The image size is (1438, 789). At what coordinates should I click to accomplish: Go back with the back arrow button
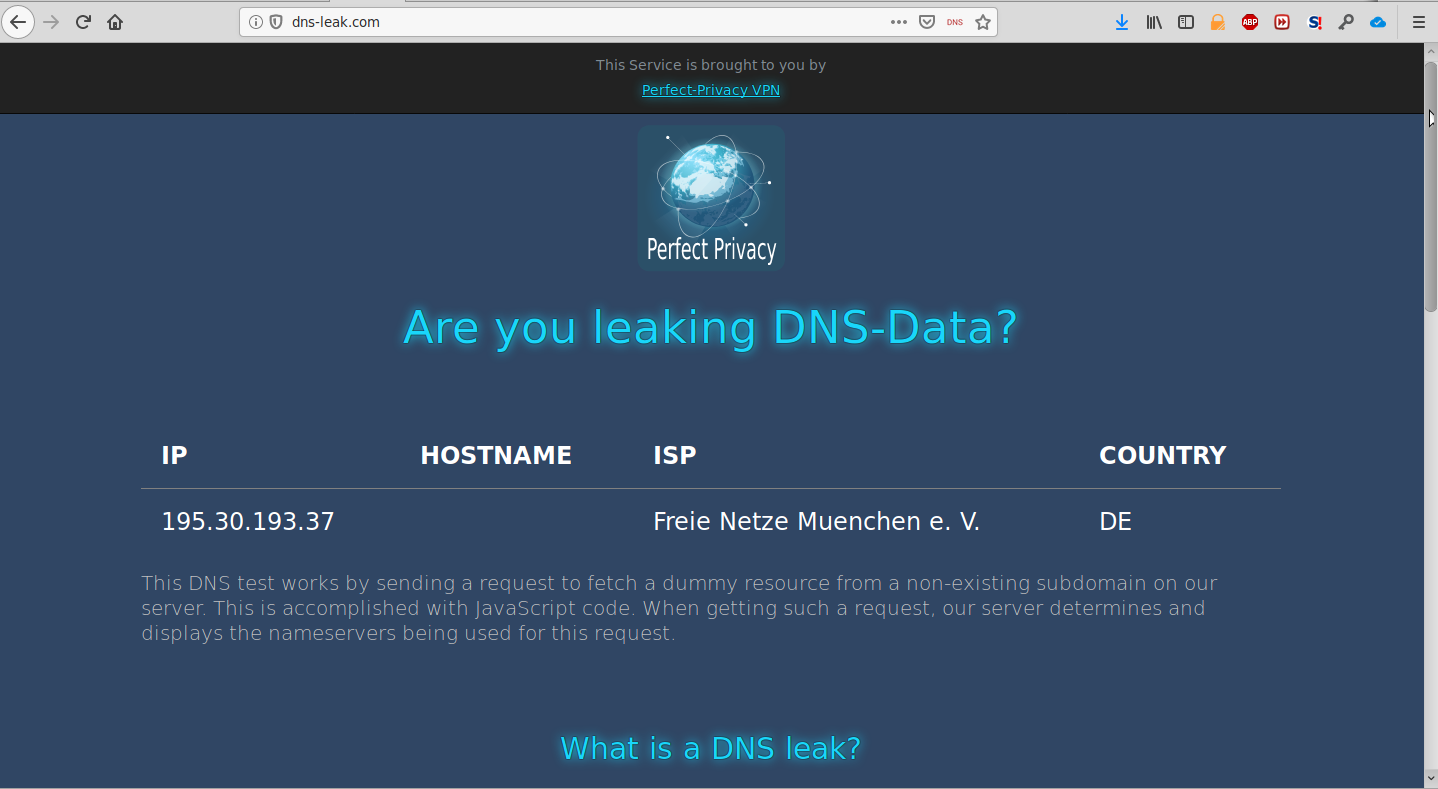coord(18,21)
